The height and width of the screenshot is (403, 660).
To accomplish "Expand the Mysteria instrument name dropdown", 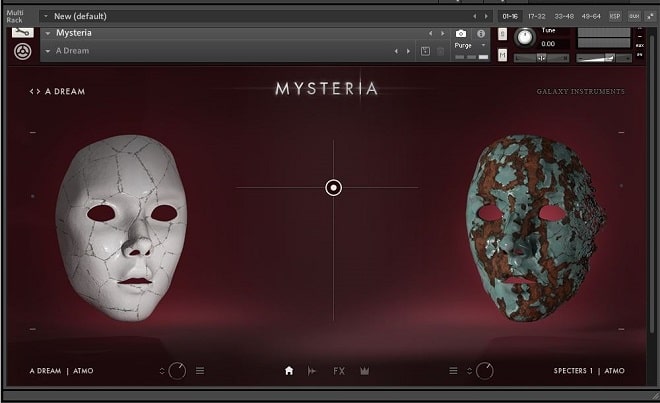I will pos(48,33).
